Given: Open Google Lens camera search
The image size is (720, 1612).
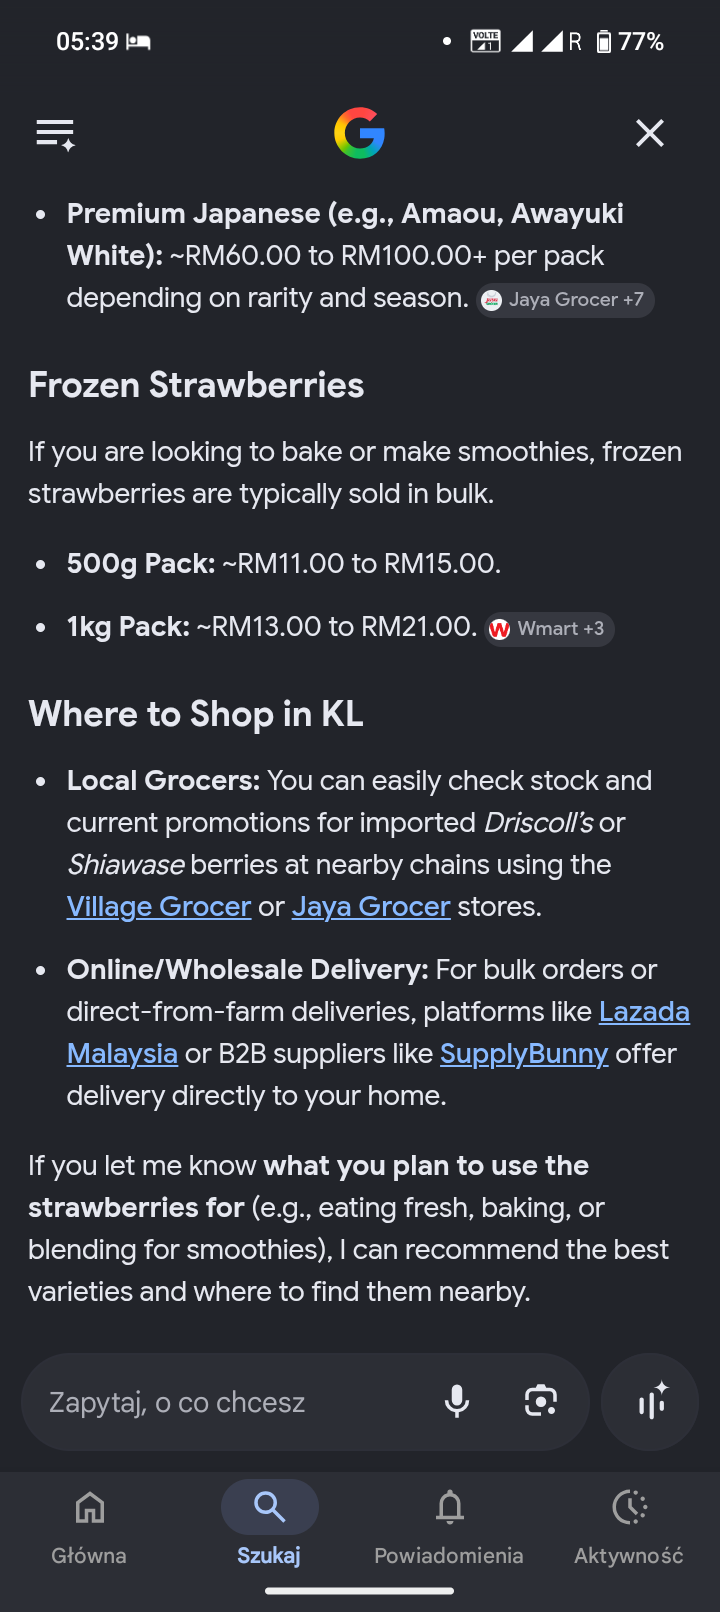Looking at the screenshot, I should coord(541,1401).
